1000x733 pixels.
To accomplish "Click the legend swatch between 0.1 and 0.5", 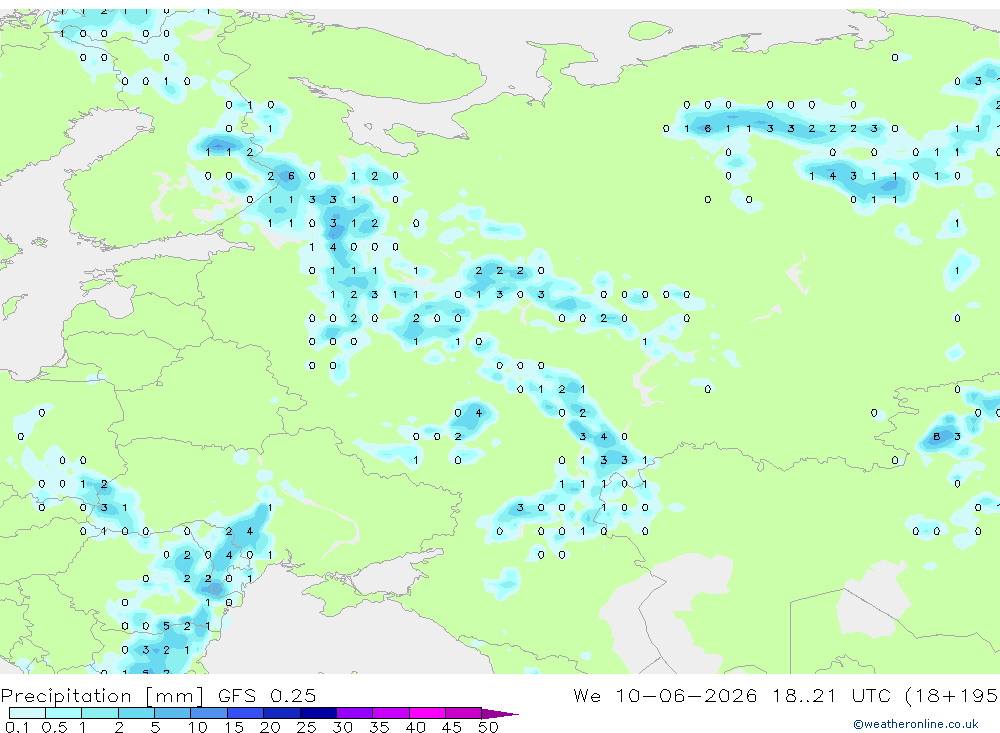I will pyautogui.click(x=27, y=713).
